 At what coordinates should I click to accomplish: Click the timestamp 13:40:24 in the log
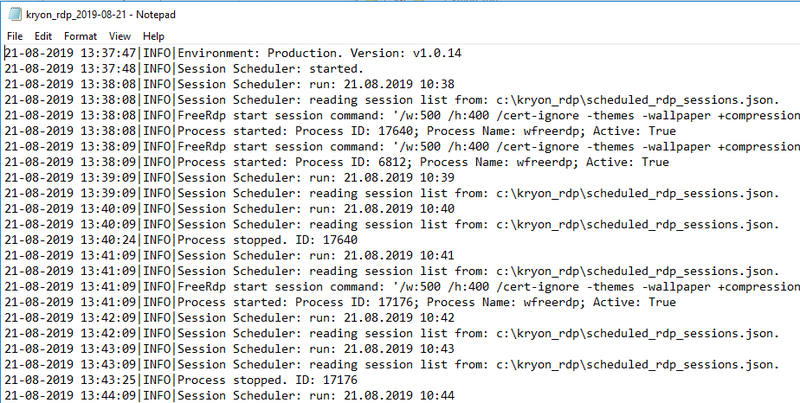[108, 240]
